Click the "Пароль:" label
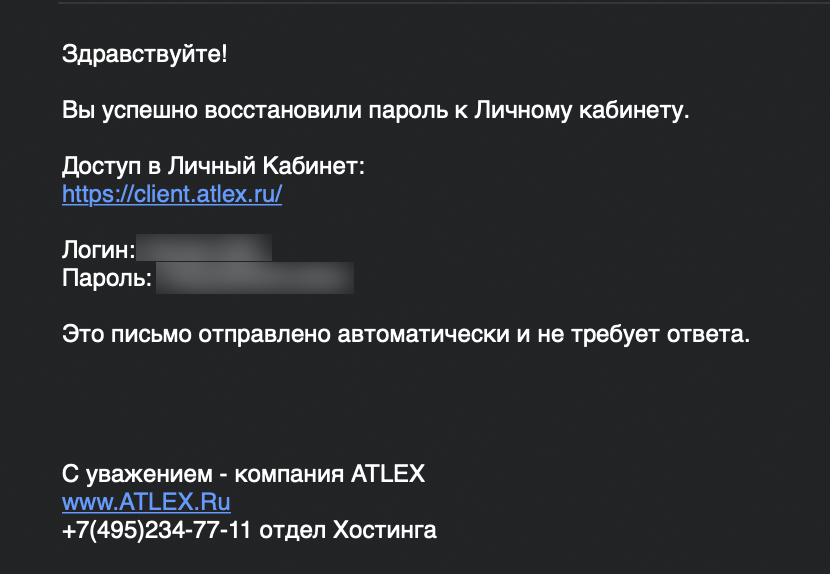830x574 pixels. pos(106,278)
